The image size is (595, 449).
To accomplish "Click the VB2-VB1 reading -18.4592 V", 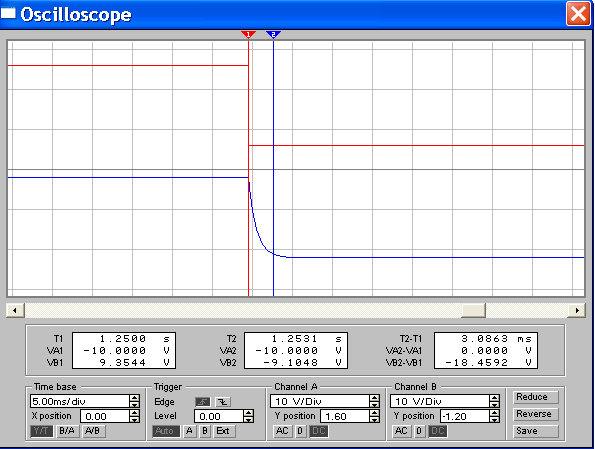I will 488,363.
